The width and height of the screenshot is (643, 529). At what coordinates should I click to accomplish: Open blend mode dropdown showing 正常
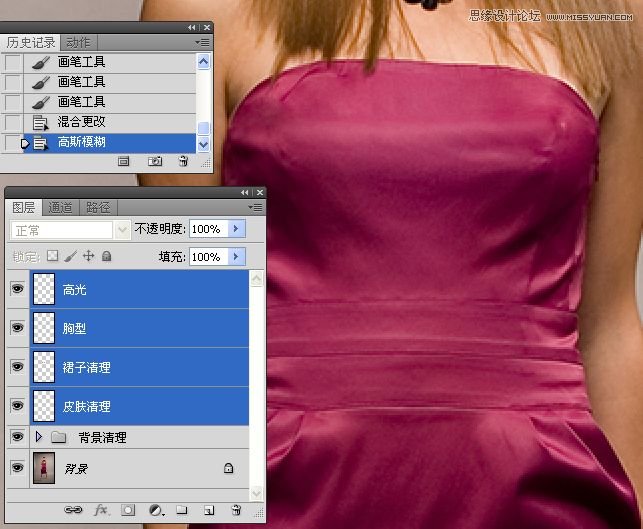click(69, 230)
